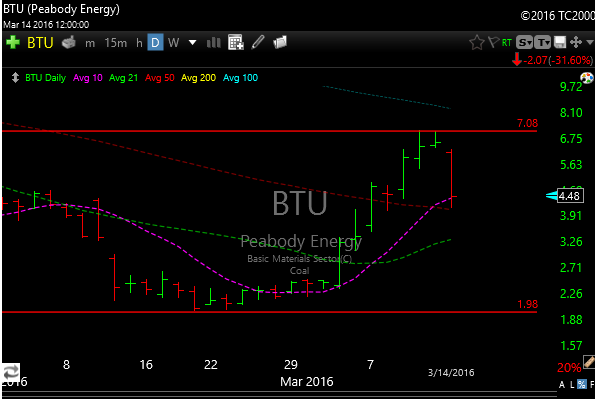Screen dimensions: 595x399
Task: Click the '29' date axis label
Action: [x=291, y=364]
